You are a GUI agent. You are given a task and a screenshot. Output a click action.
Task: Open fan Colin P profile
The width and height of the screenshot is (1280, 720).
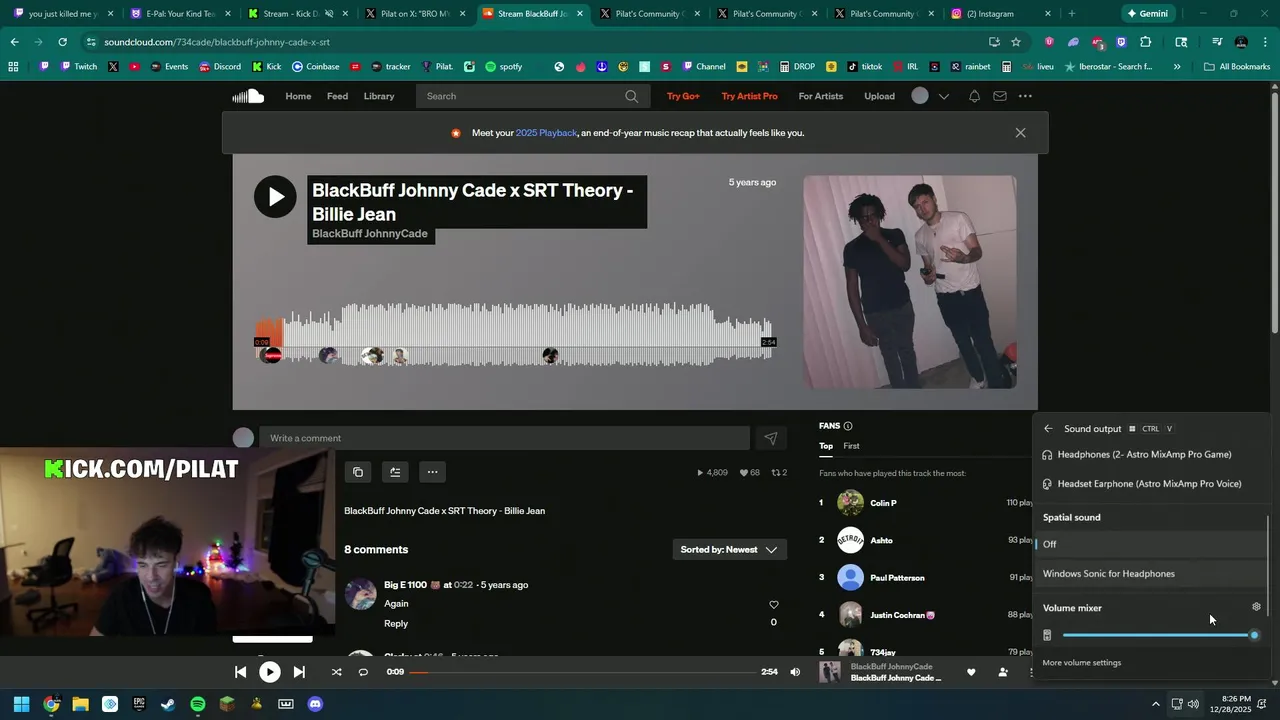(x=883, y=503)
